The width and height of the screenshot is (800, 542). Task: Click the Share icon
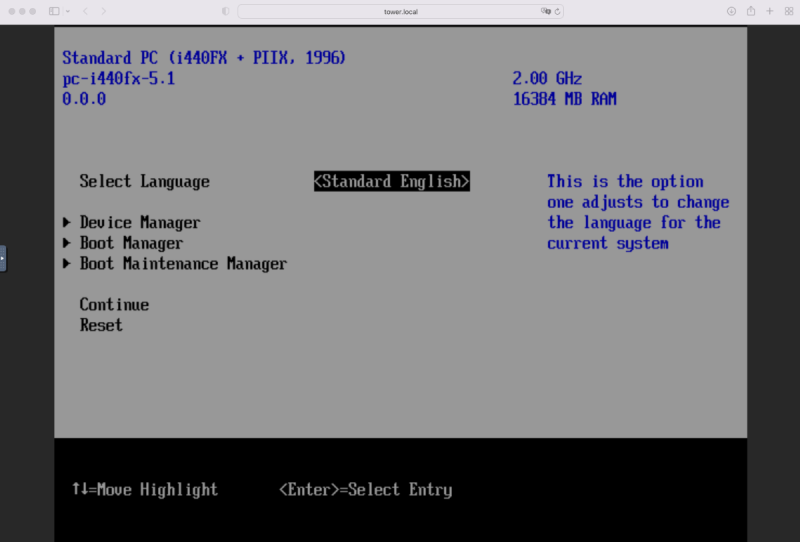pos(750,11)
